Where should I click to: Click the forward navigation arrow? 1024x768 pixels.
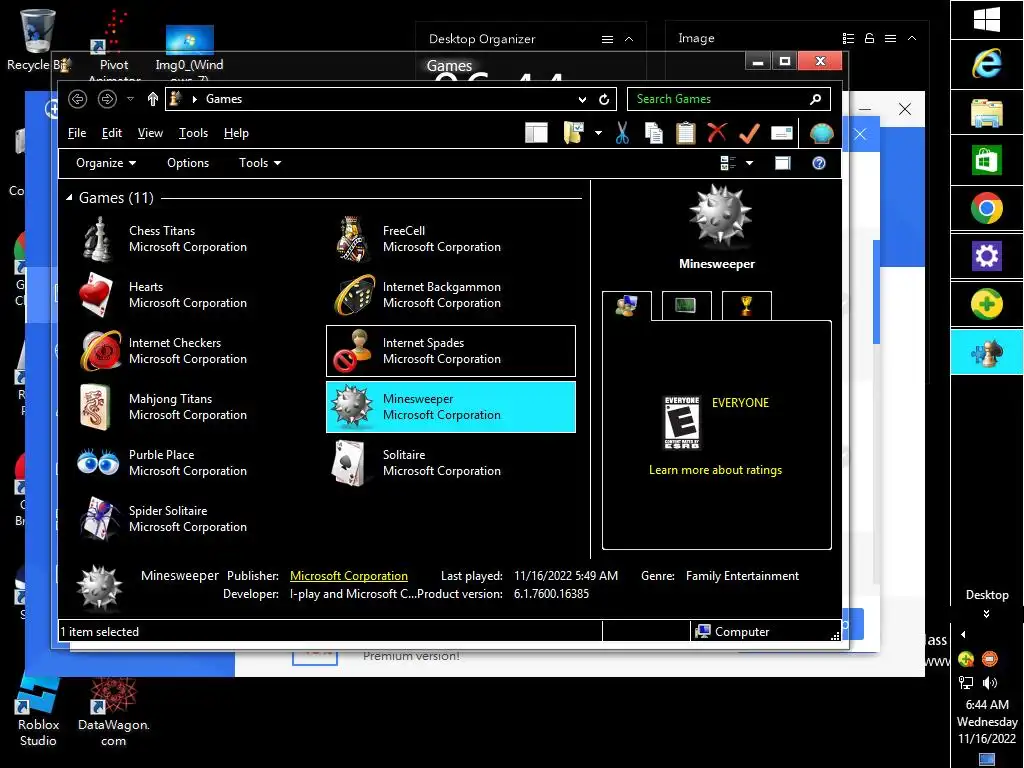pyautogui.click(x=107, y=99)
